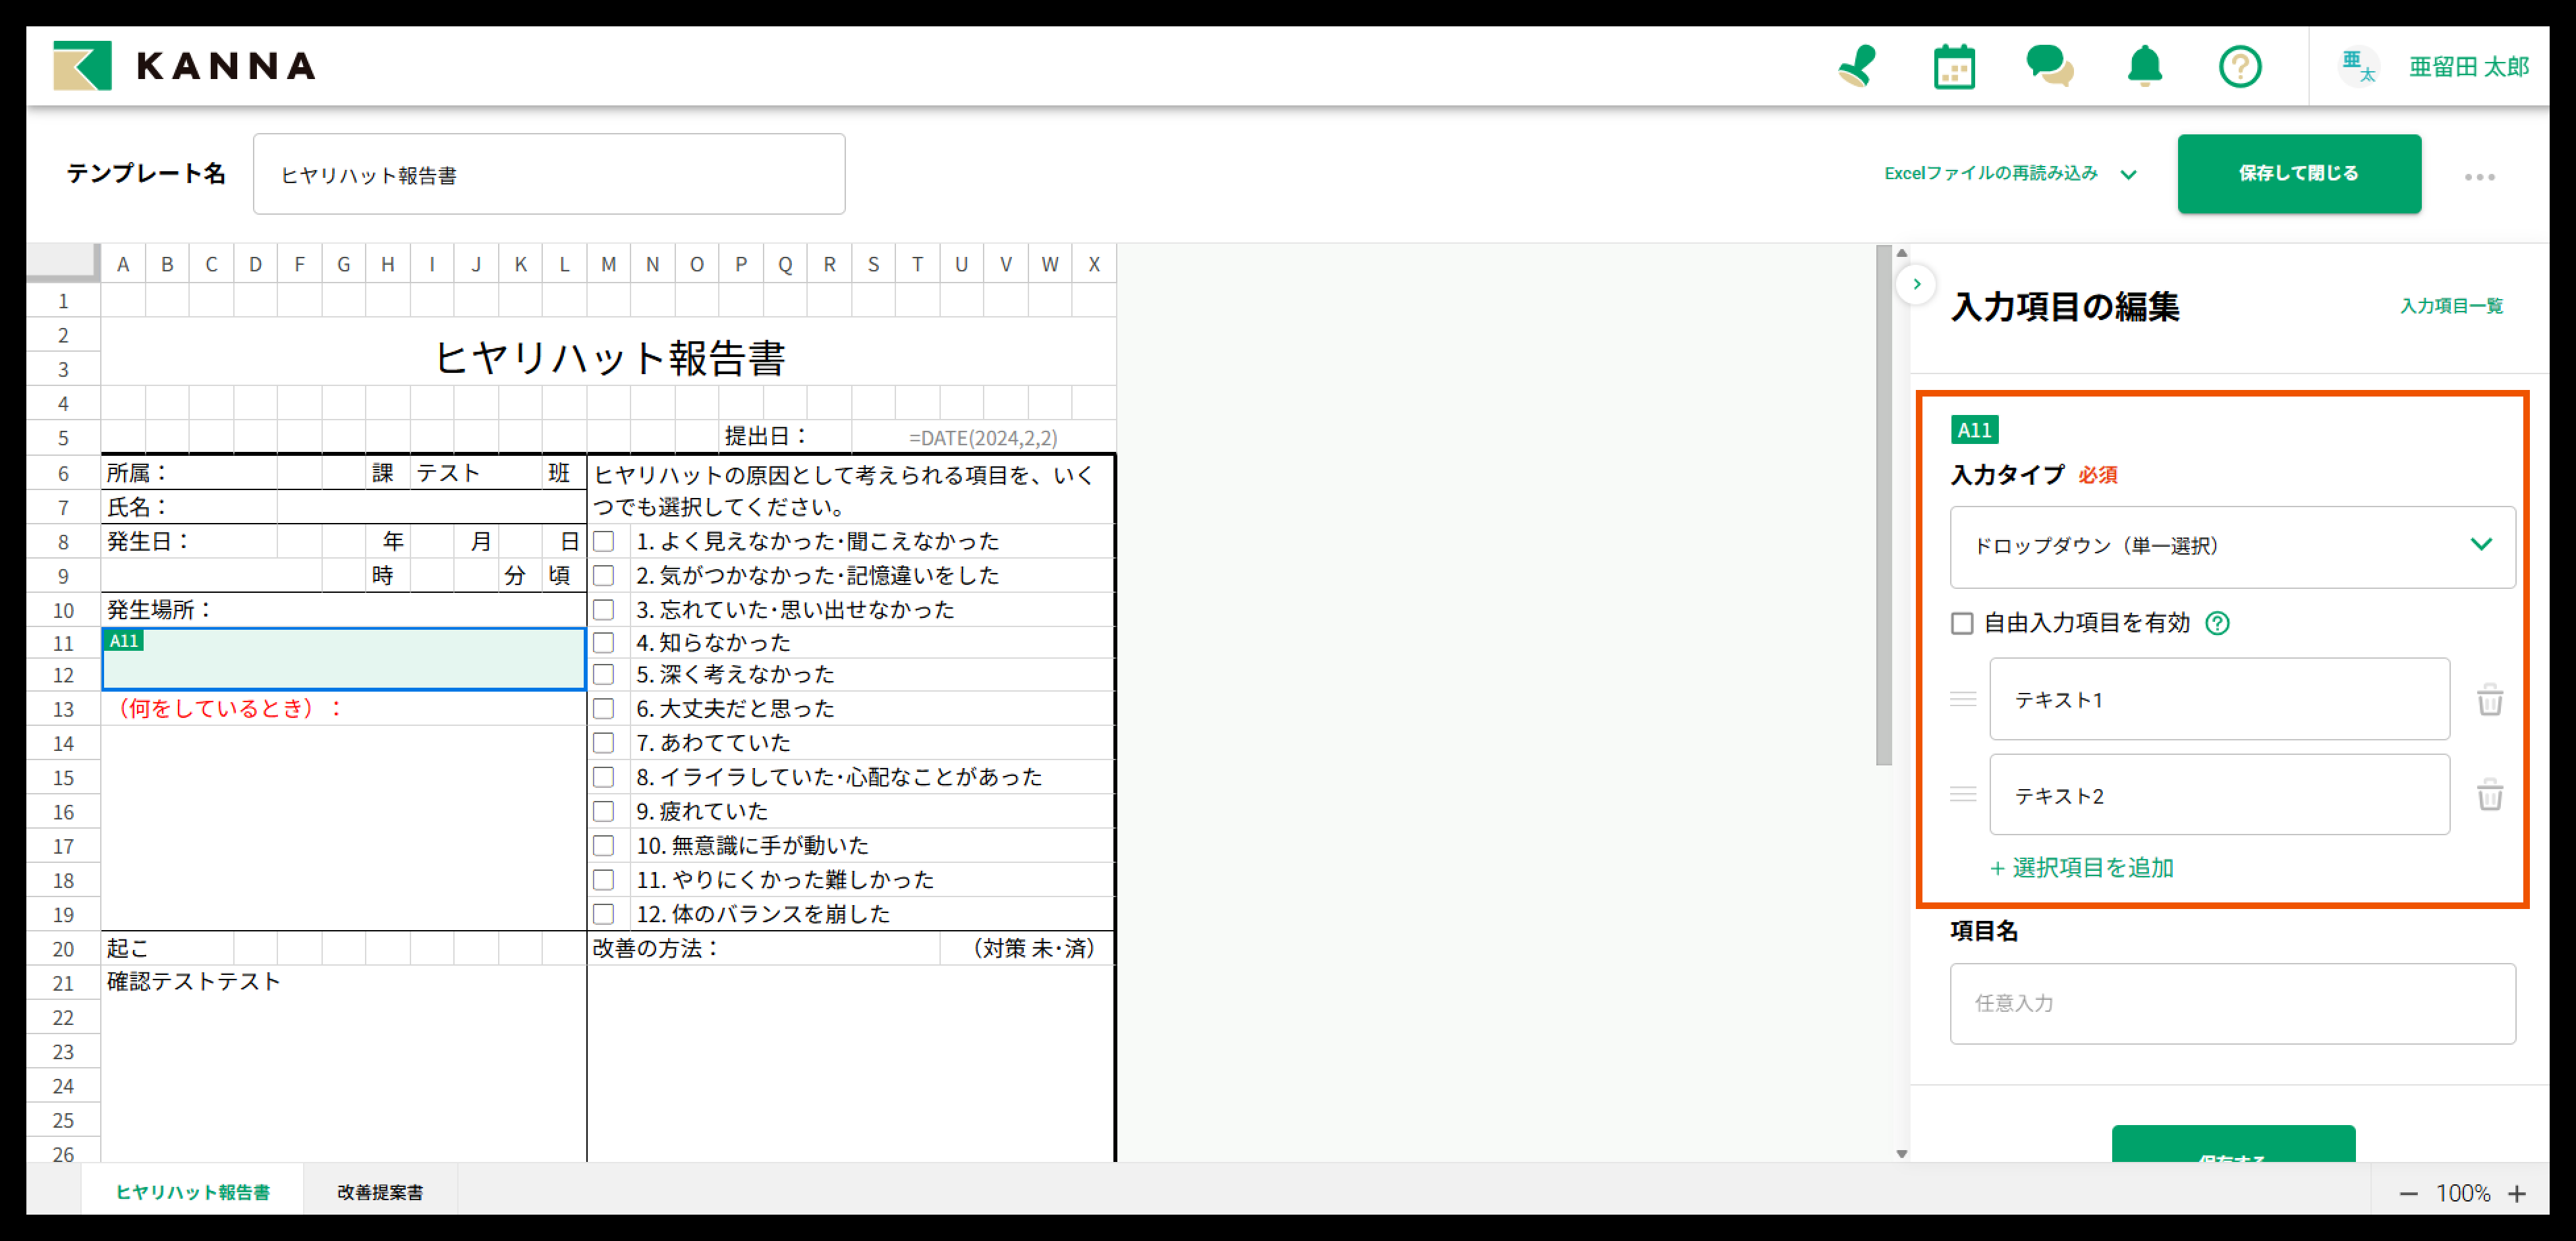Open the chat bubbles icon

point(2049,67)
